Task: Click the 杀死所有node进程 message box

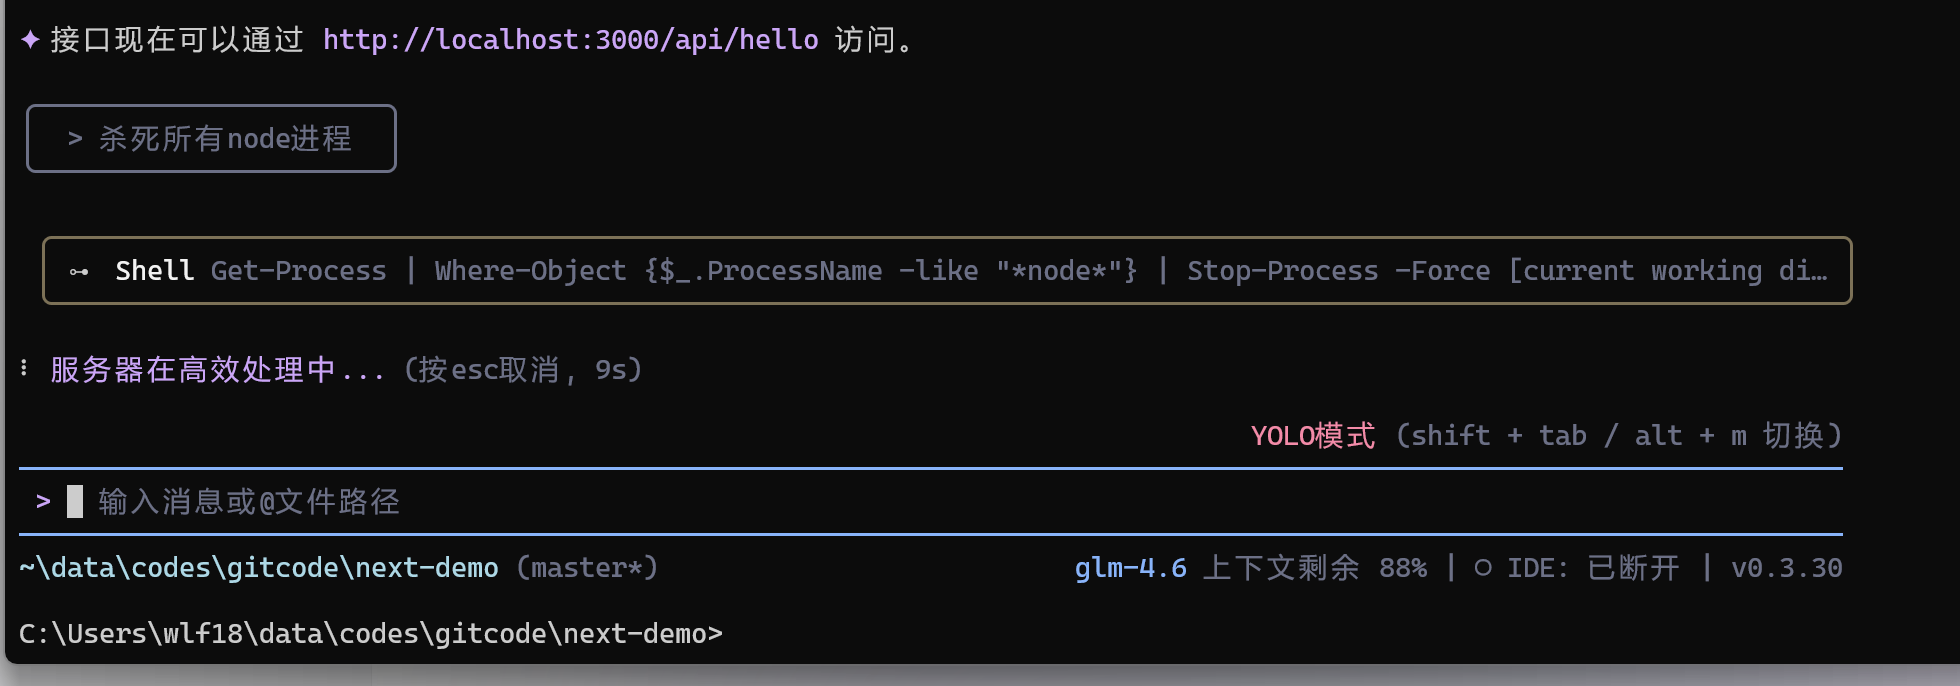Action: pos(211,139)
